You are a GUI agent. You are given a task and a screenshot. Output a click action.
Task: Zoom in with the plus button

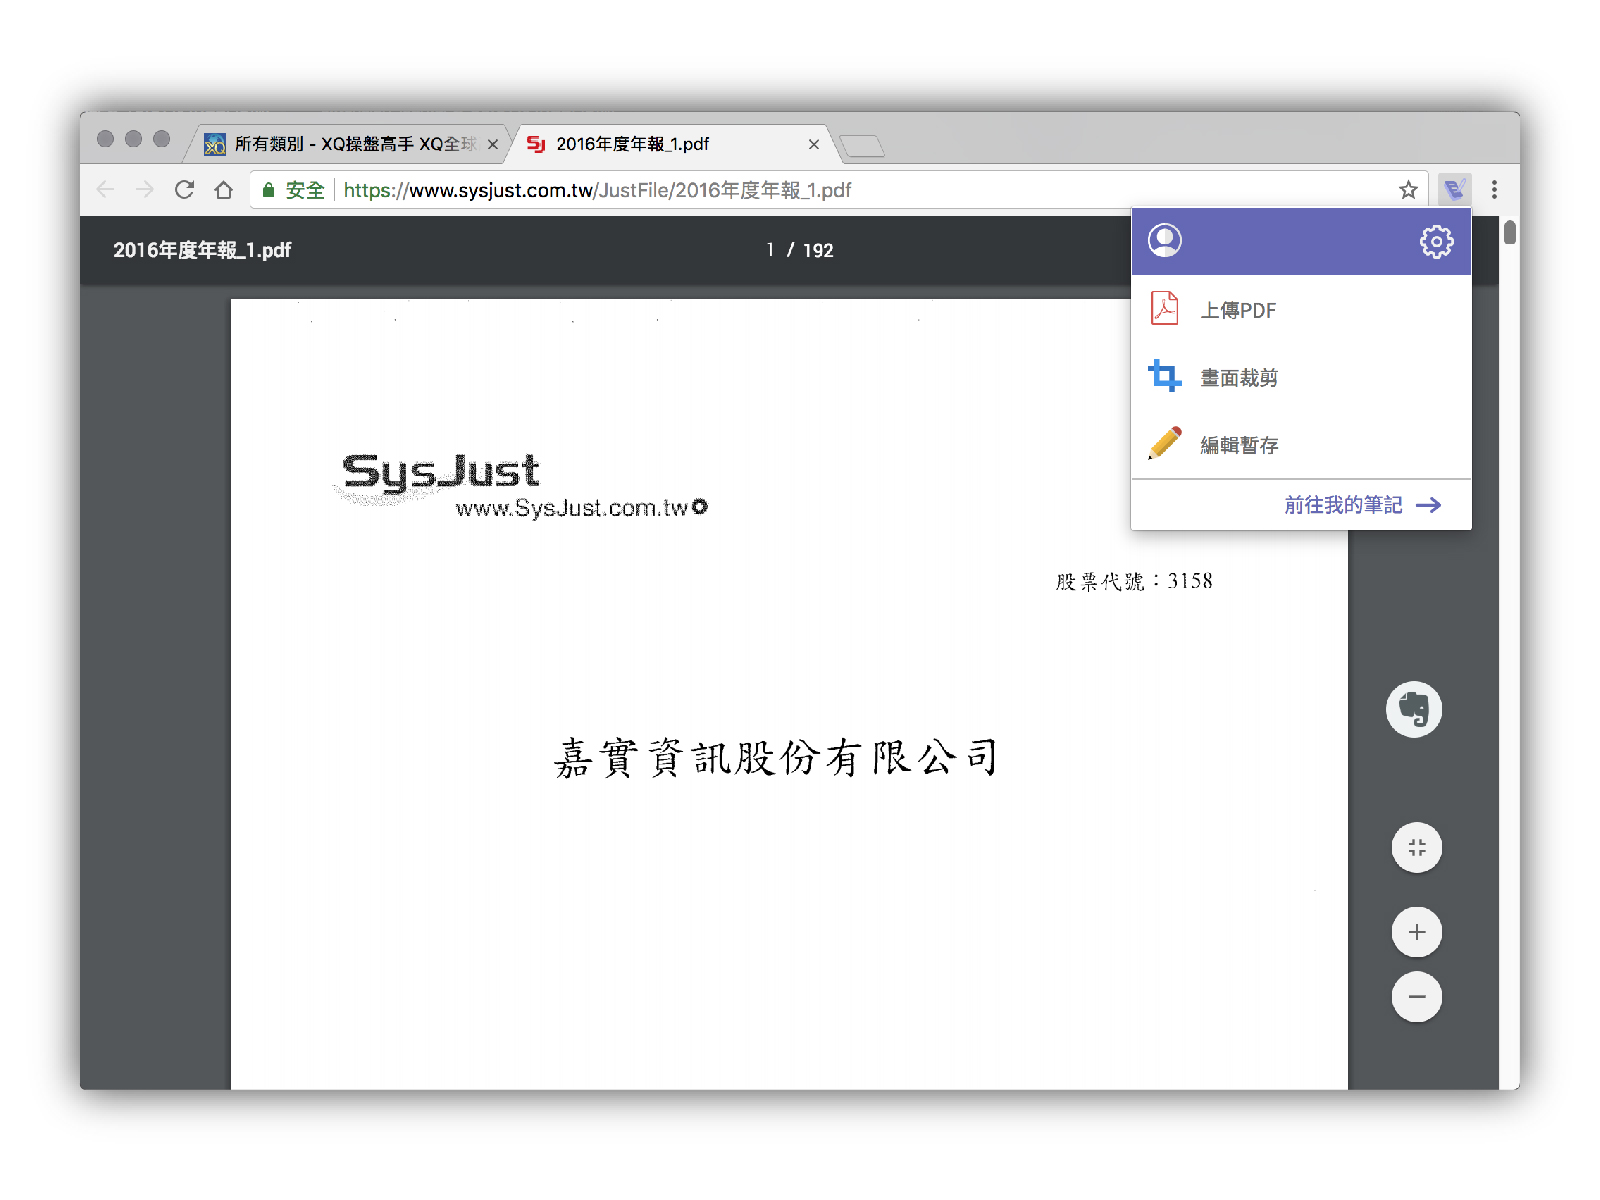coord(1416,932)
